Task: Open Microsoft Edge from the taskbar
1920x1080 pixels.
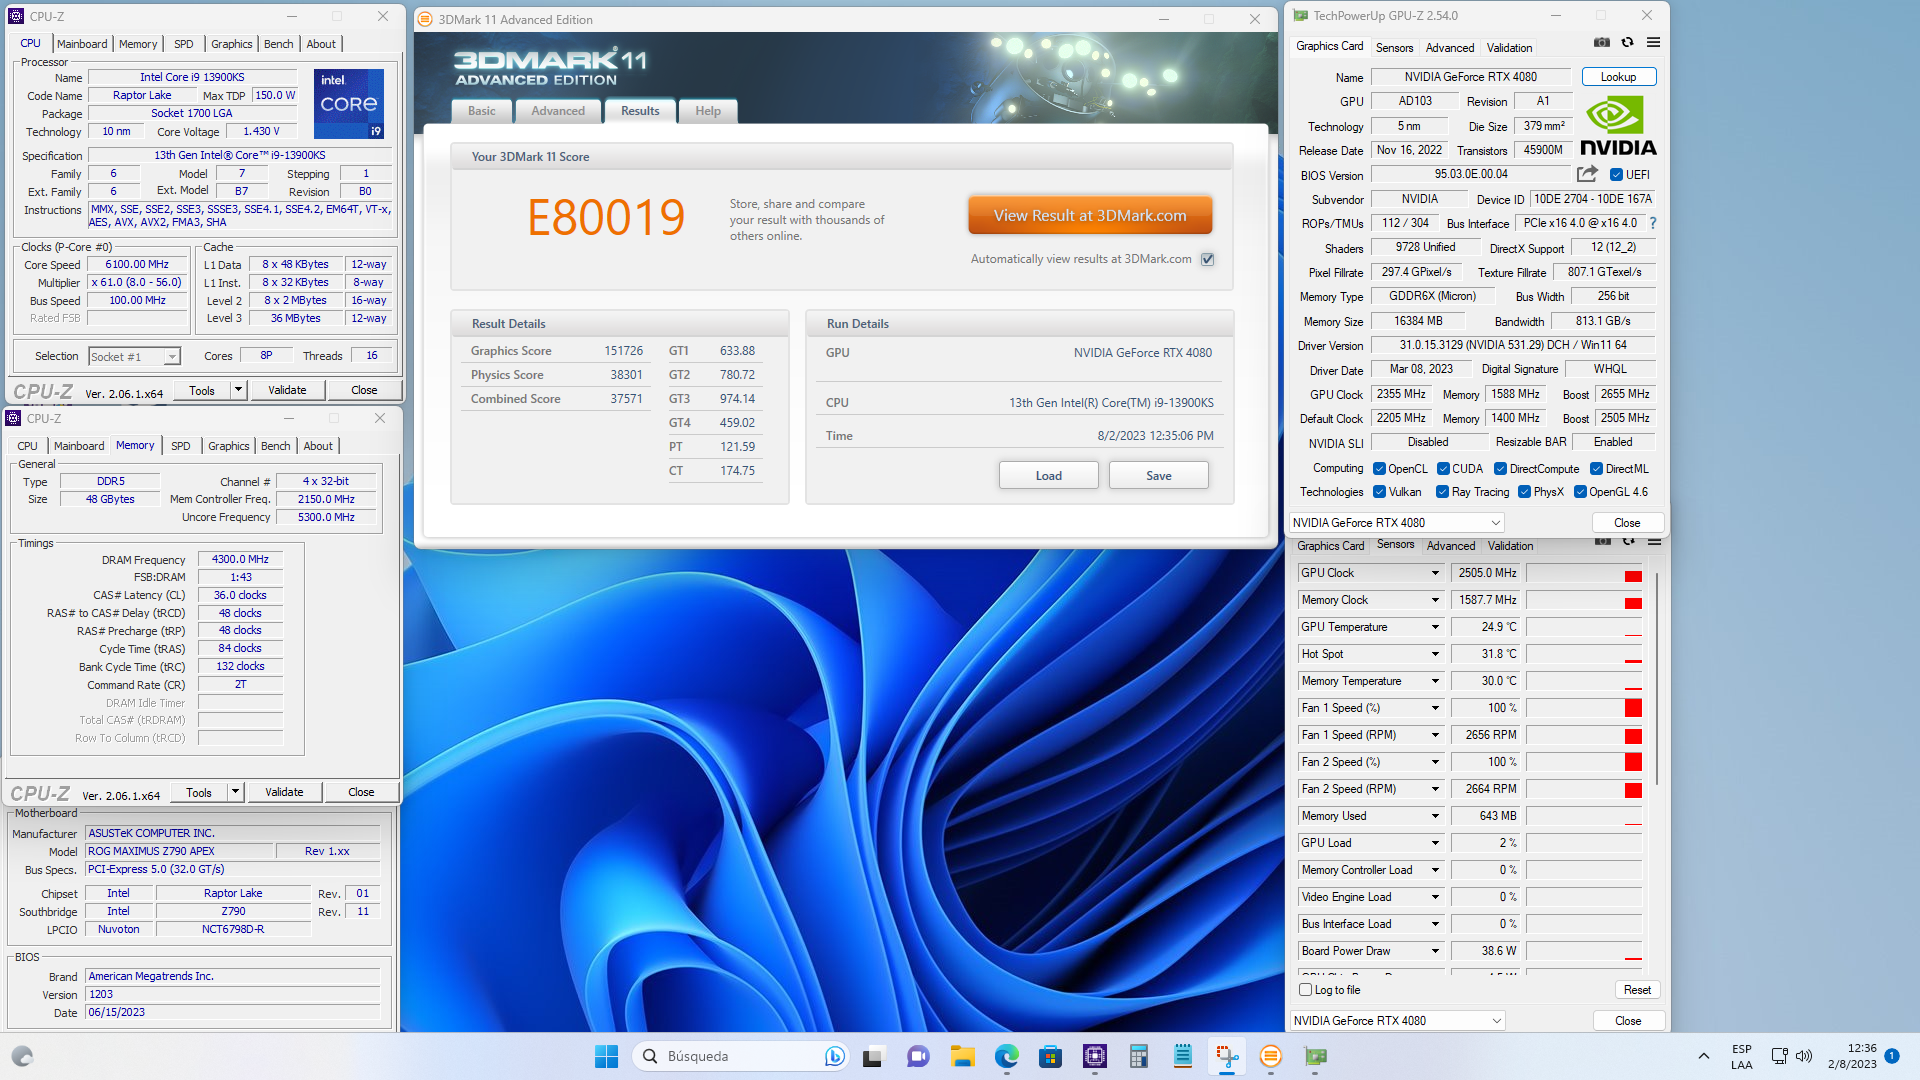Action: (x=1006, y=1056)
